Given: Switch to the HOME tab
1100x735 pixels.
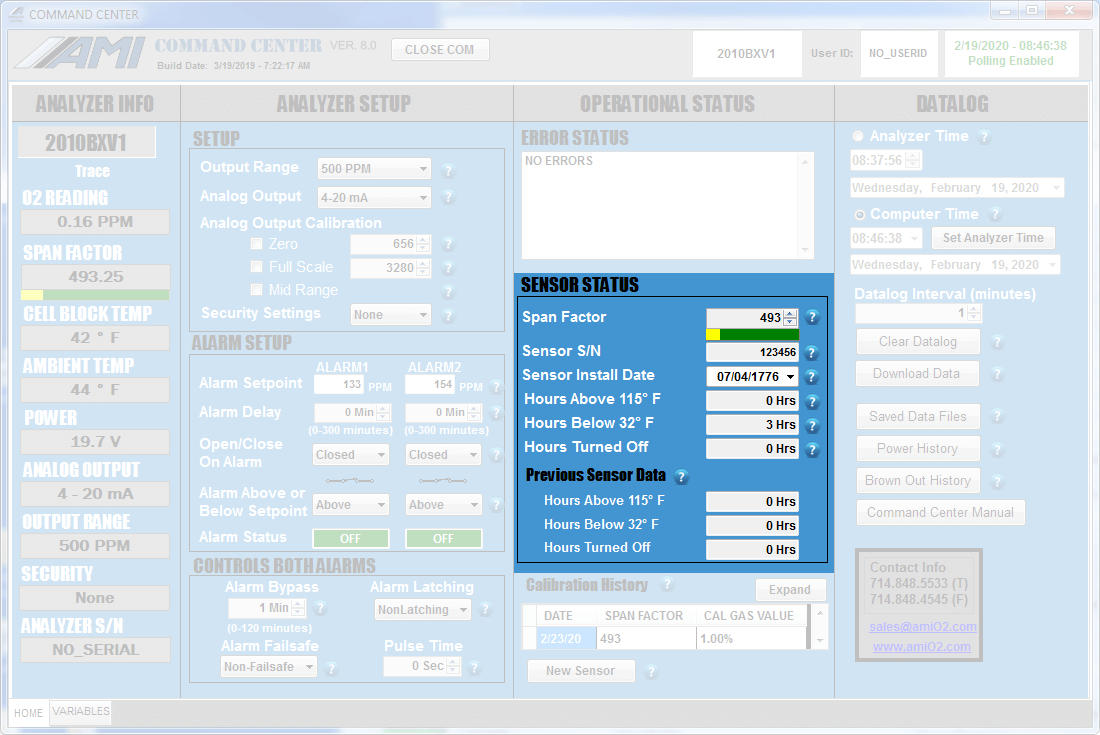Looking at the screenshot, I should [28, 713].
